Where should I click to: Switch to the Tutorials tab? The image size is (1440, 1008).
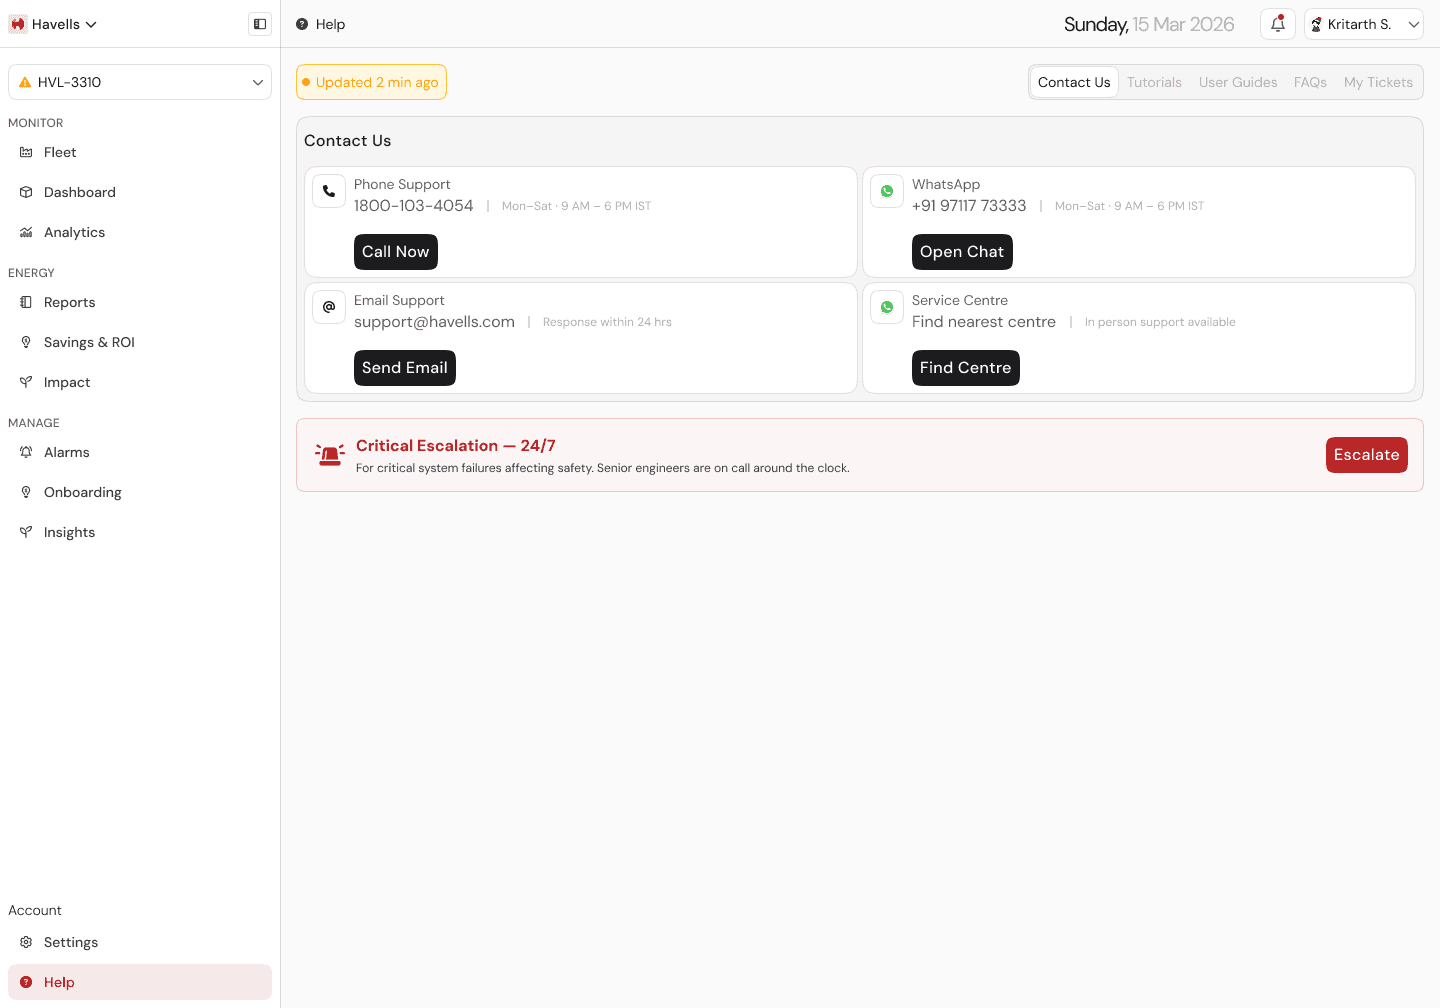(1154, 82)
